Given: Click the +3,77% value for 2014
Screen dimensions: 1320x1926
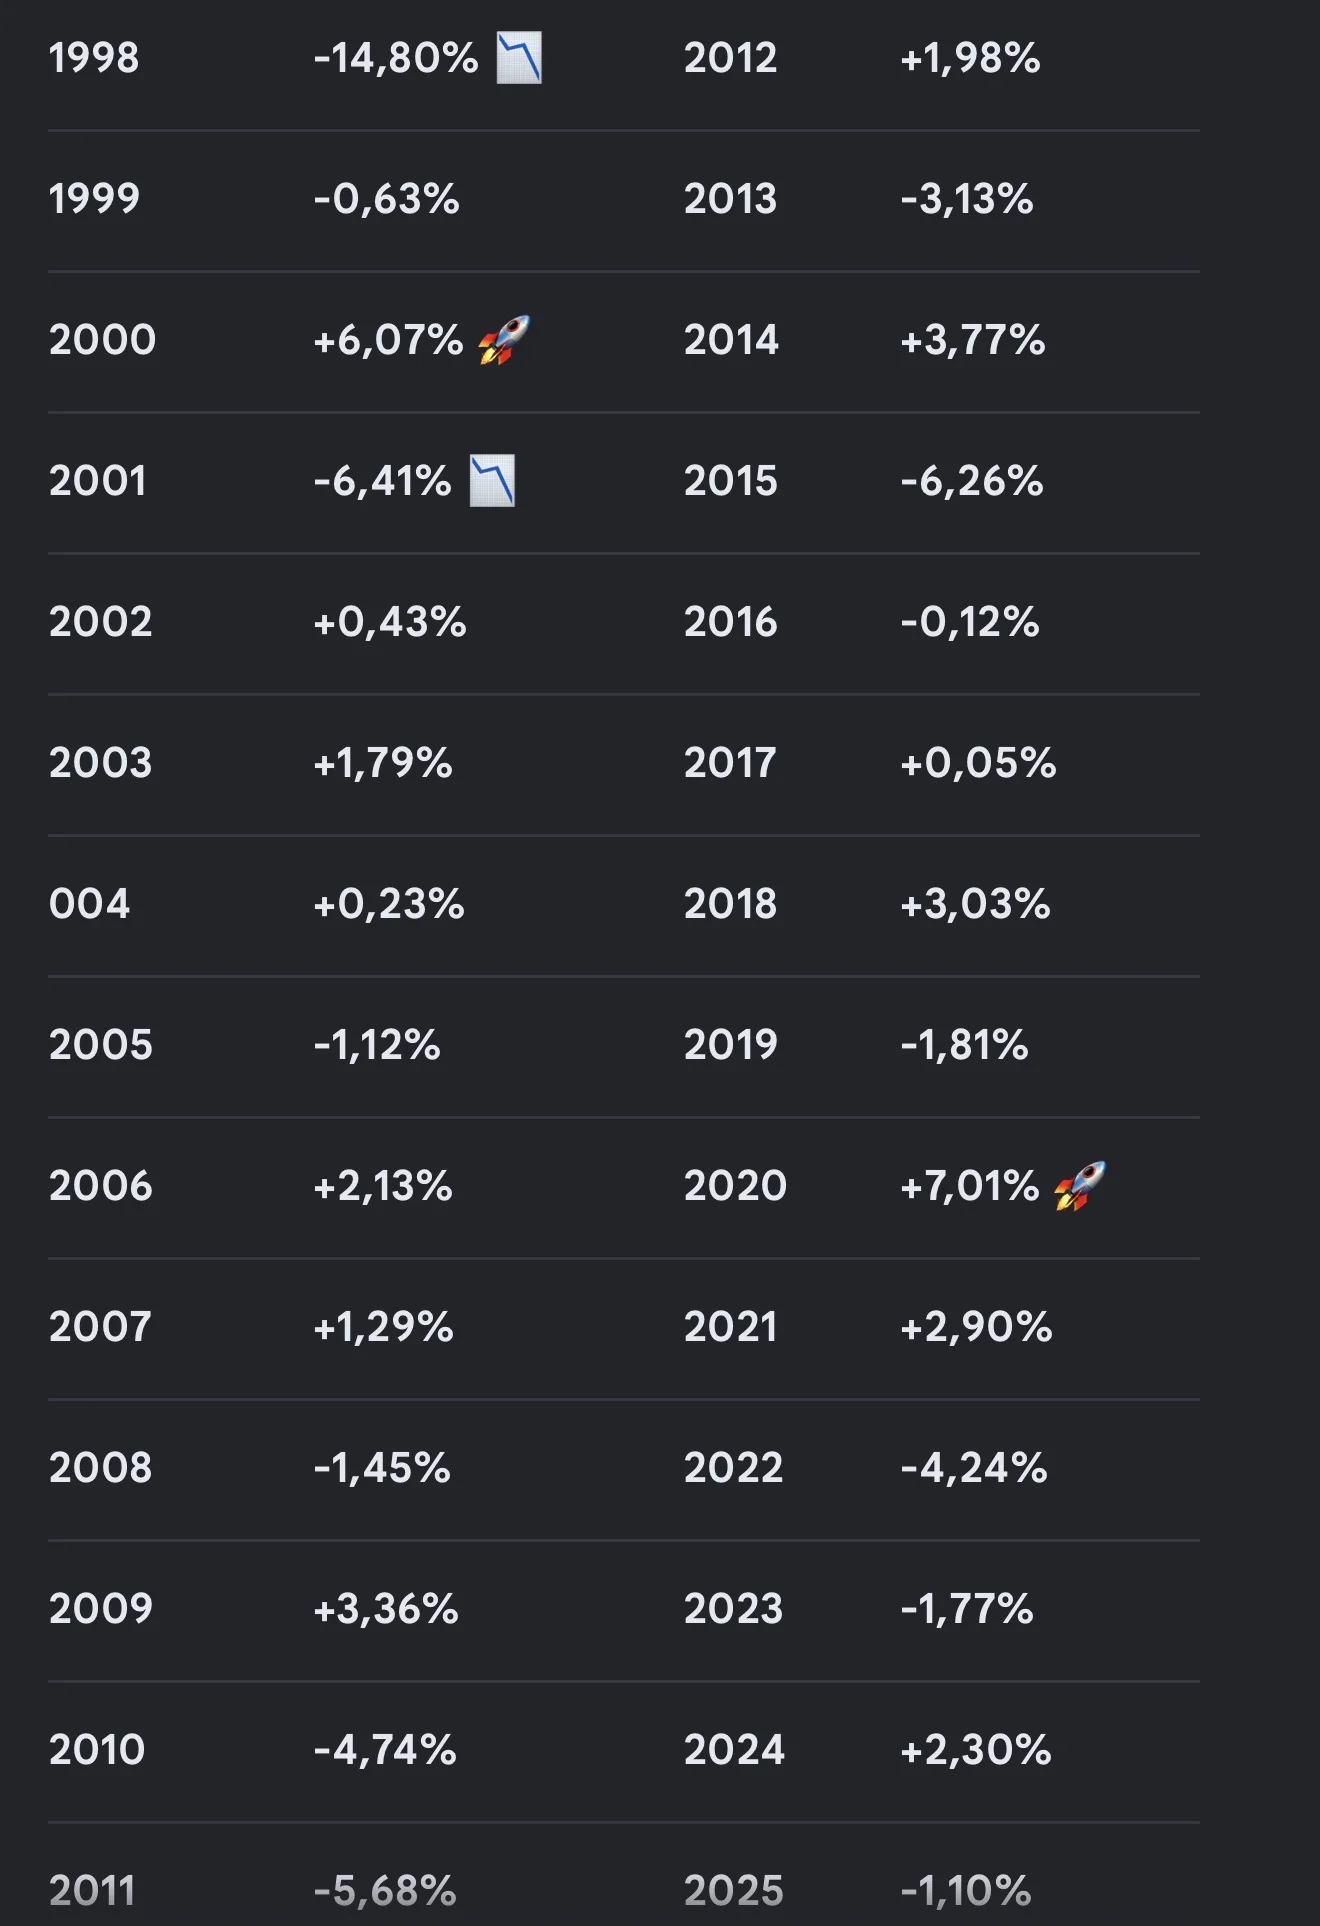Looking at the screenshot, I should click(x=973, y=340).
